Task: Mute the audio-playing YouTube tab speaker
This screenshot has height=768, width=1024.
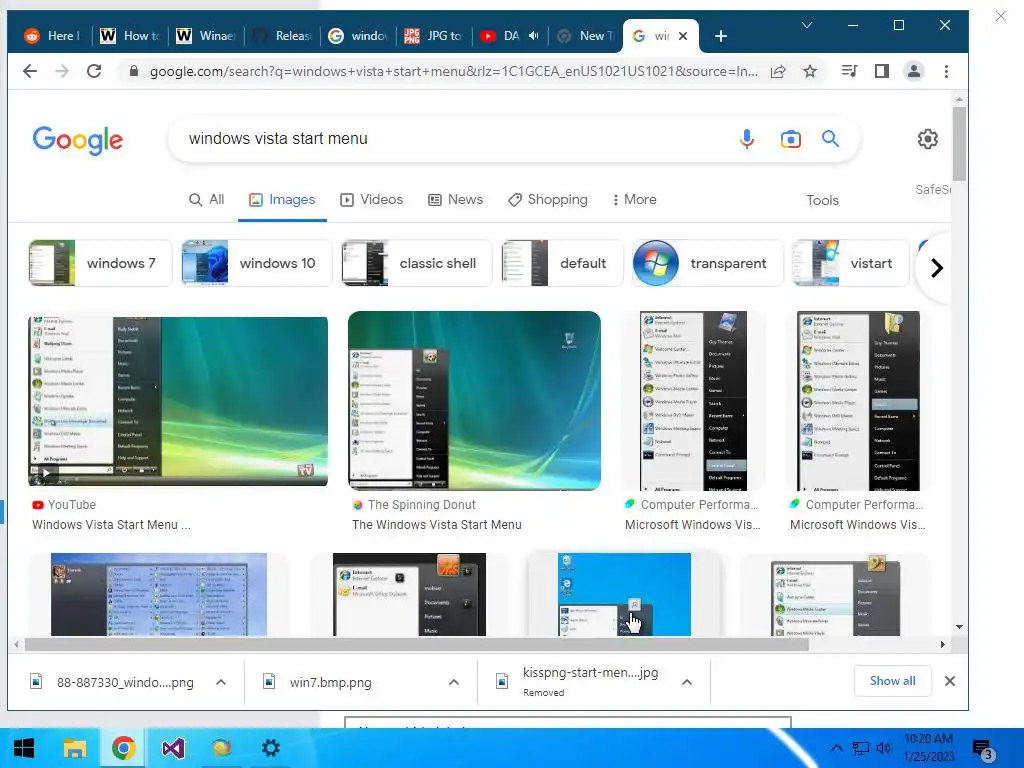Action: (x=534, y=36)
